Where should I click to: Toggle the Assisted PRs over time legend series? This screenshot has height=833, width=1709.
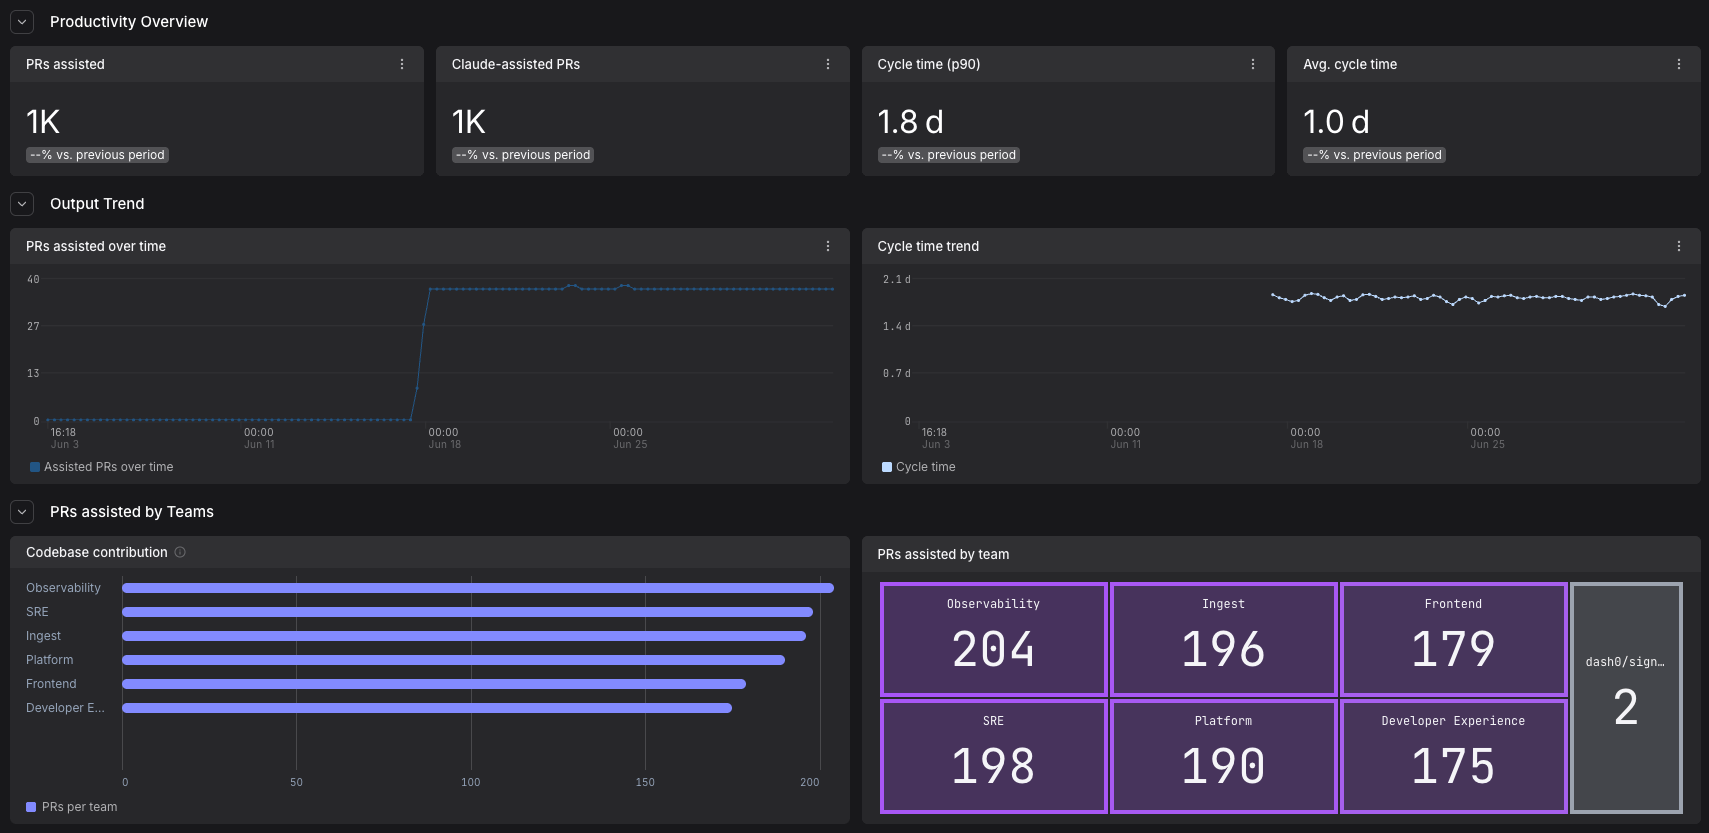102,467
